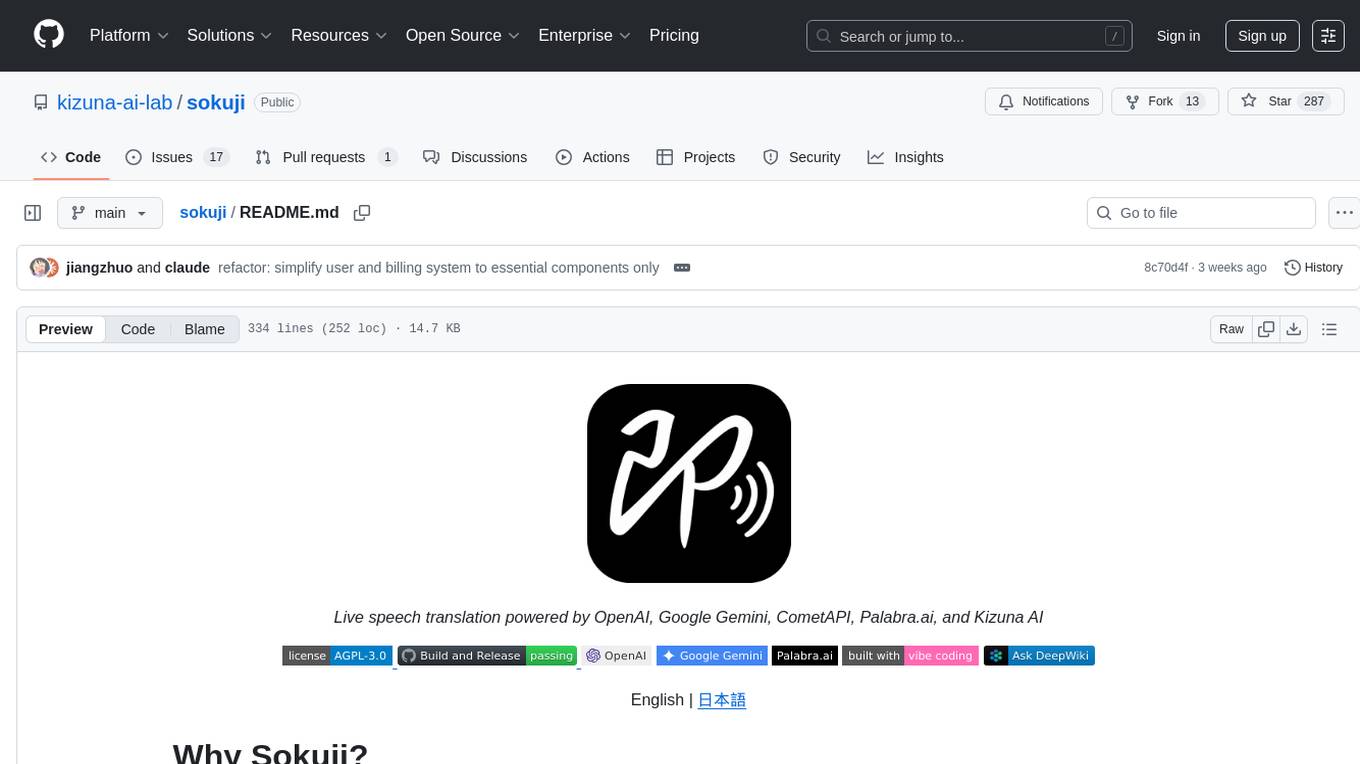Open the Issues tab
The image size is (1360, 764).
click(x=177, y=157)
